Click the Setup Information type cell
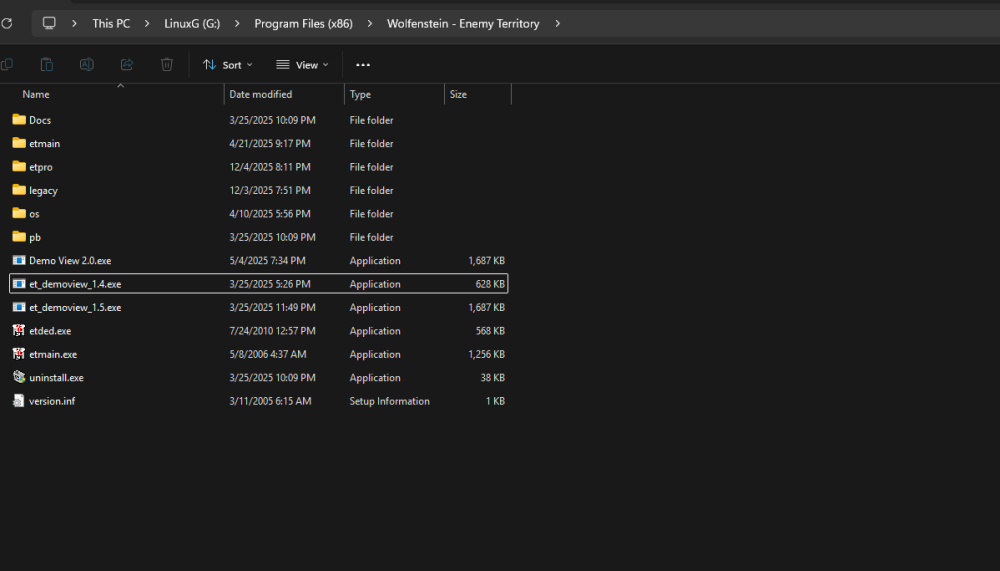 (390, 401)
